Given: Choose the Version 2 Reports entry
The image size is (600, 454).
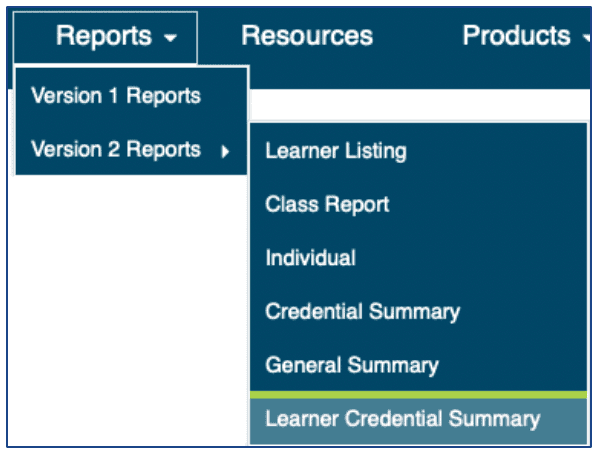Looking at the screenshot, I should point(116,150).
